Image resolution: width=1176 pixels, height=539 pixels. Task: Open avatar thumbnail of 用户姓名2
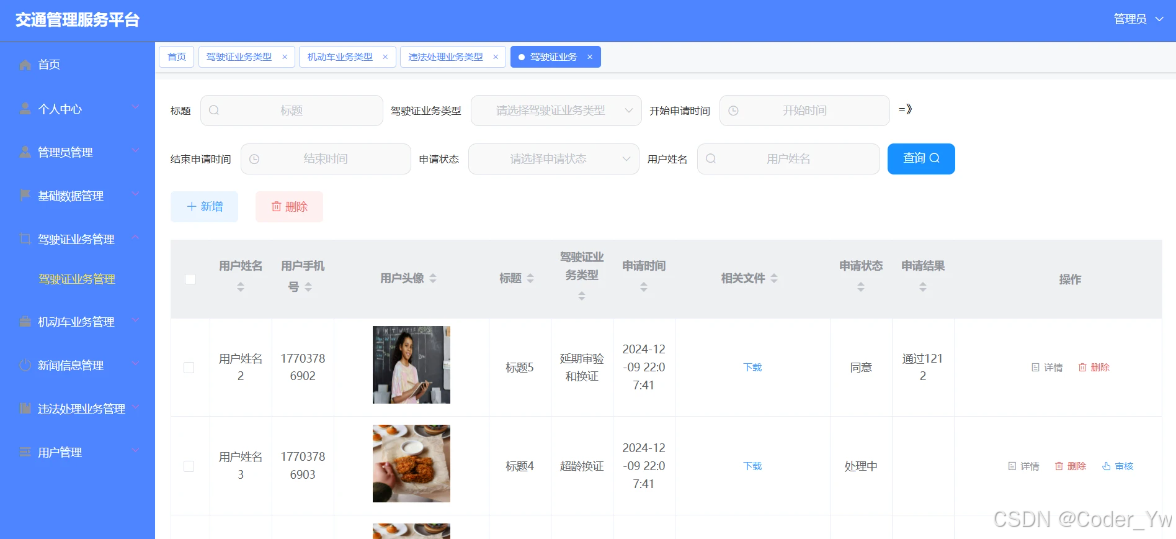click(x=412, y=365)
